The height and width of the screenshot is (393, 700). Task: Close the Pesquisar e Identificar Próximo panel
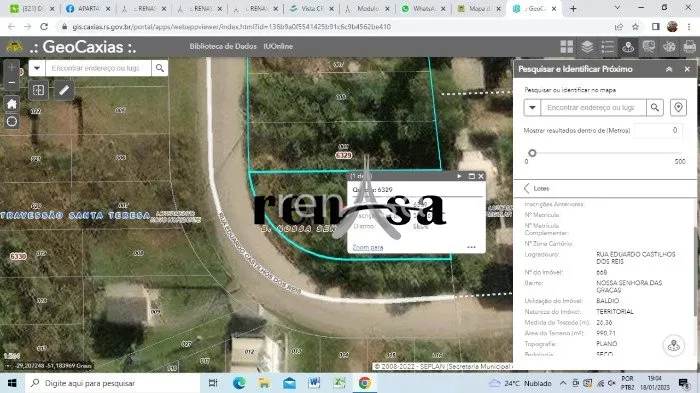(687, 69)
